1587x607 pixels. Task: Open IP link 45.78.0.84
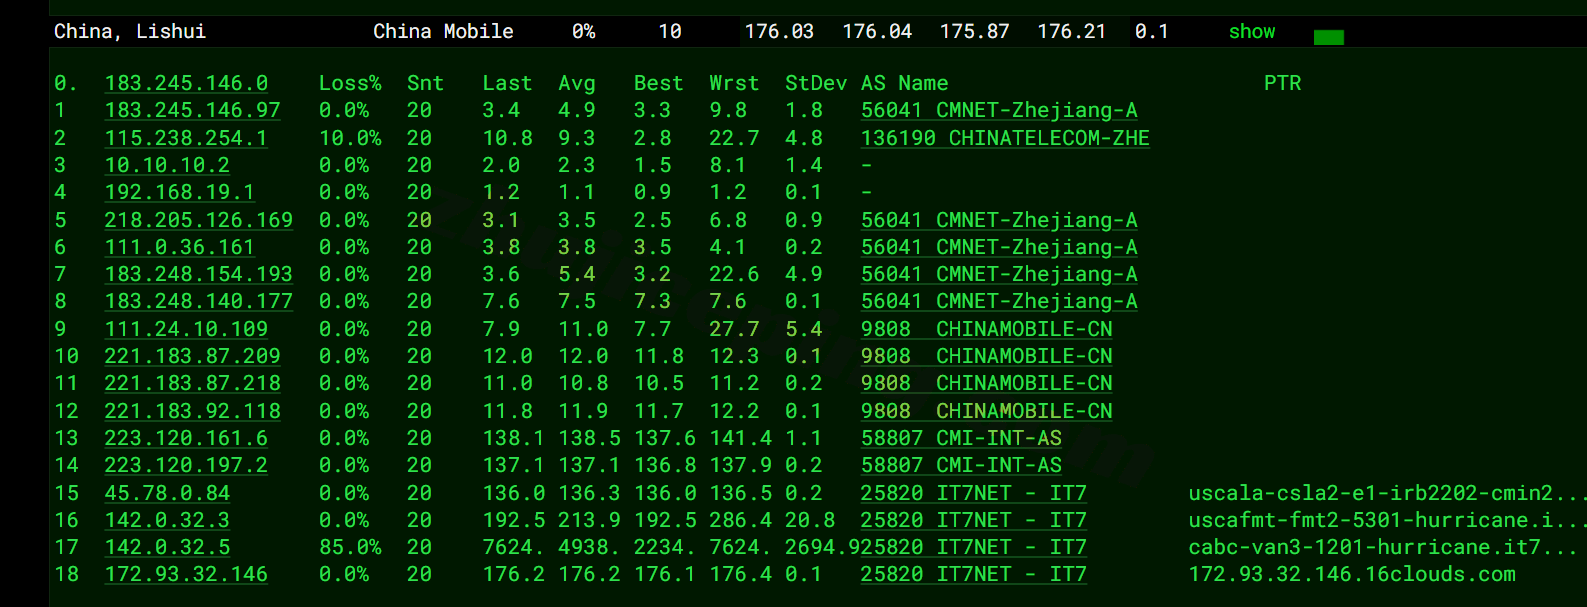[167, 494]
